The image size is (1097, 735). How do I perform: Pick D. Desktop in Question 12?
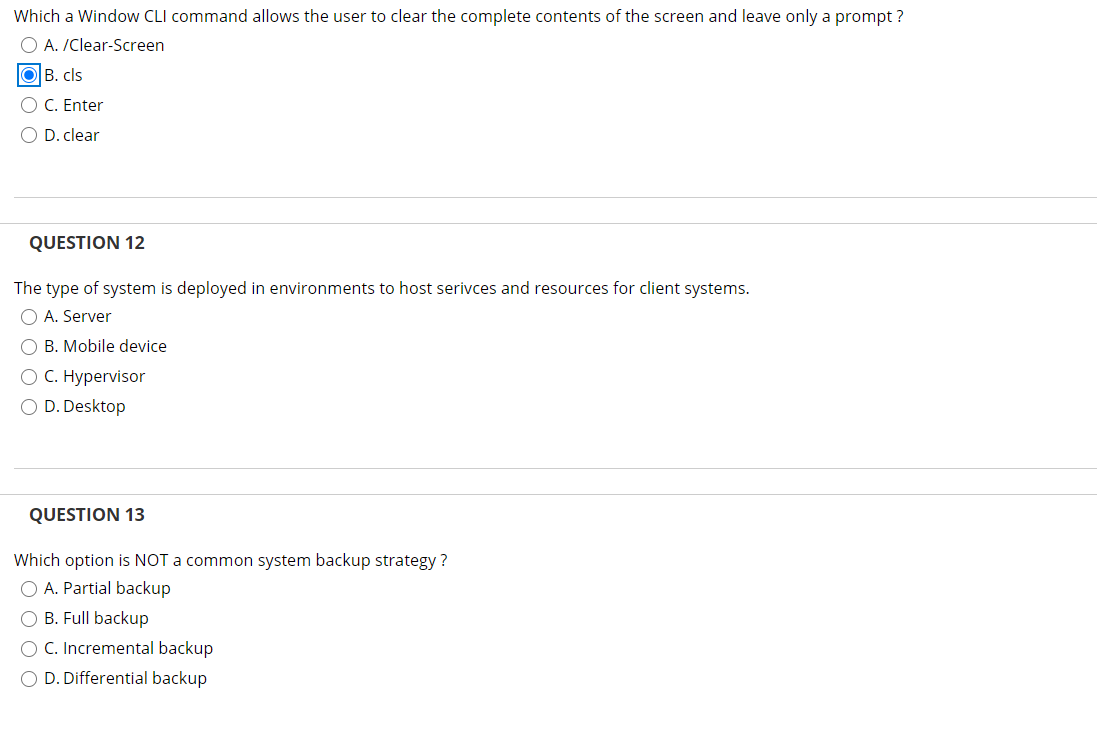tap(29, 406)
